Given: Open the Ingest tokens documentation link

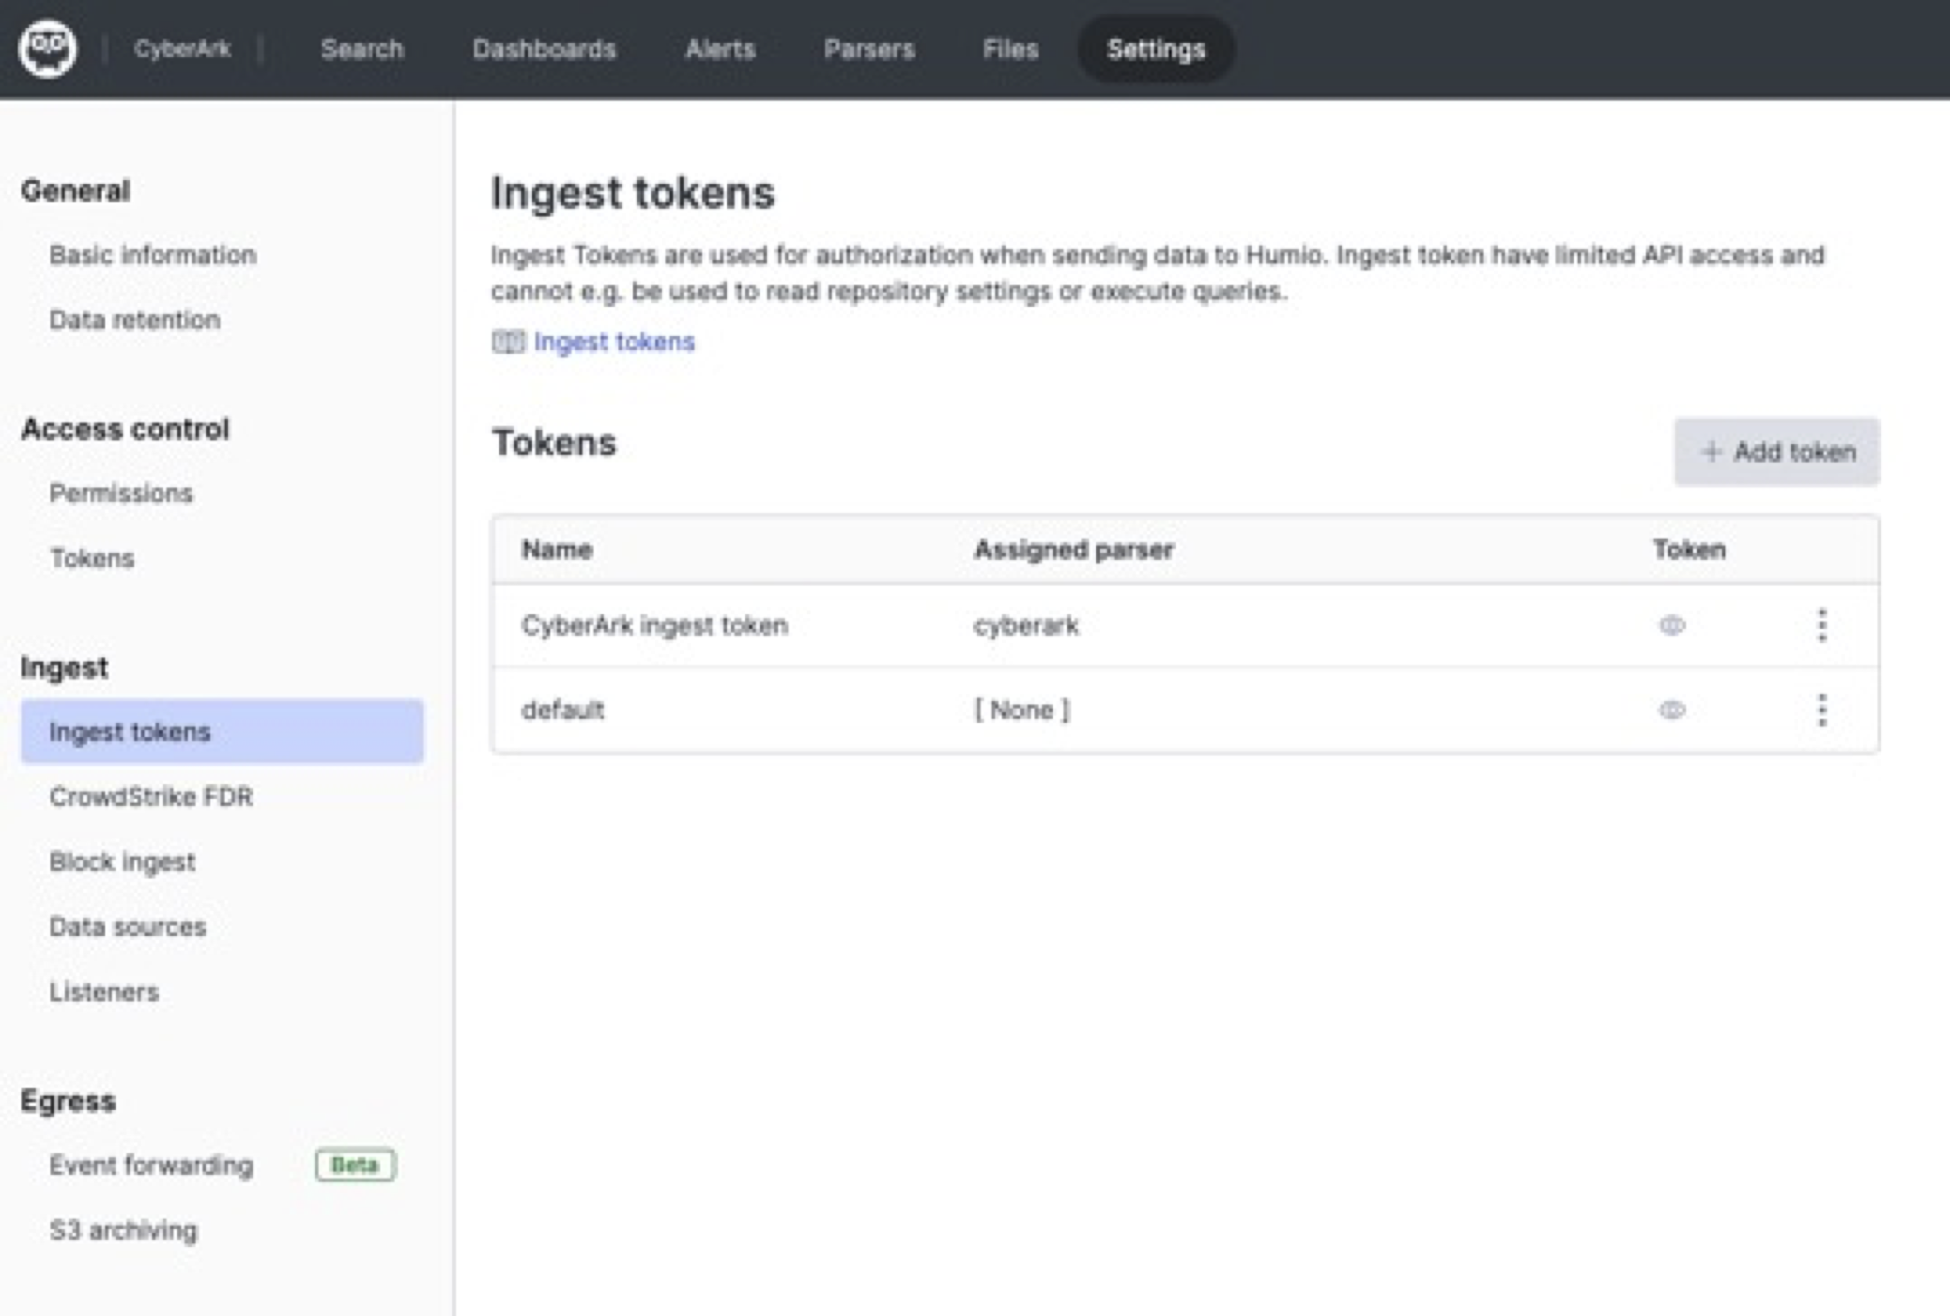Looking at the screenshot, I should (613, 342).
